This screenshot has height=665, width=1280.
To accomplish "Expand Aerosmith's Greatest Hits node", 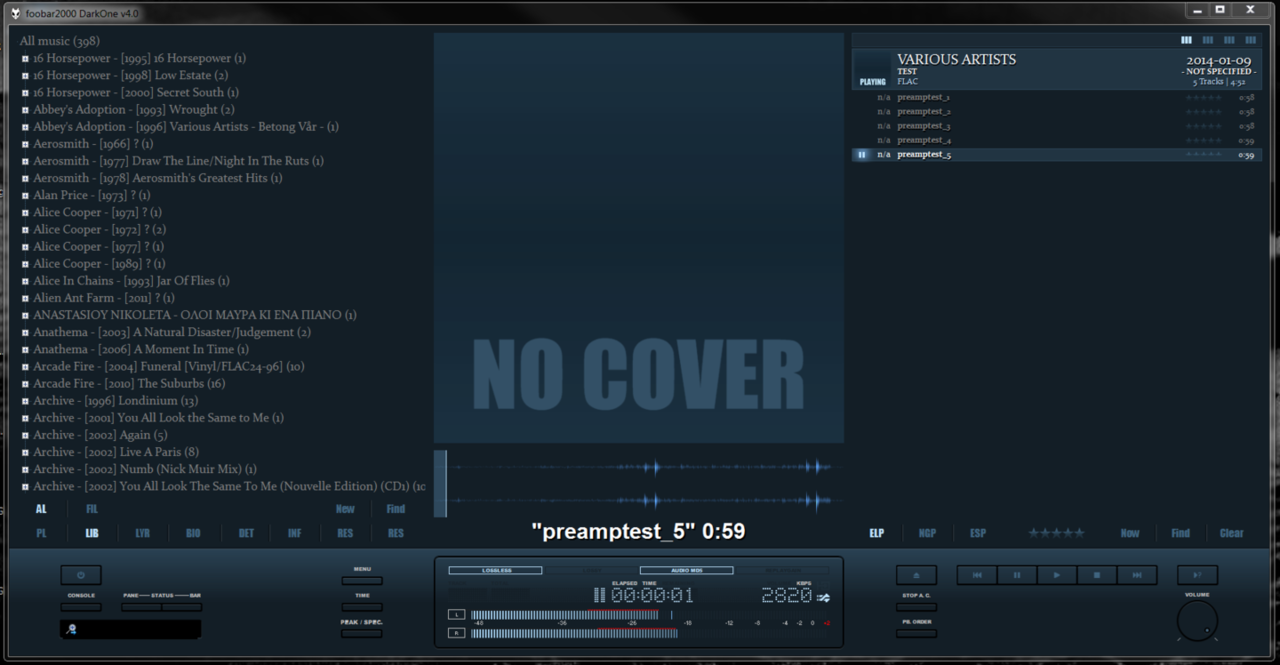I will tap(25, 178).
